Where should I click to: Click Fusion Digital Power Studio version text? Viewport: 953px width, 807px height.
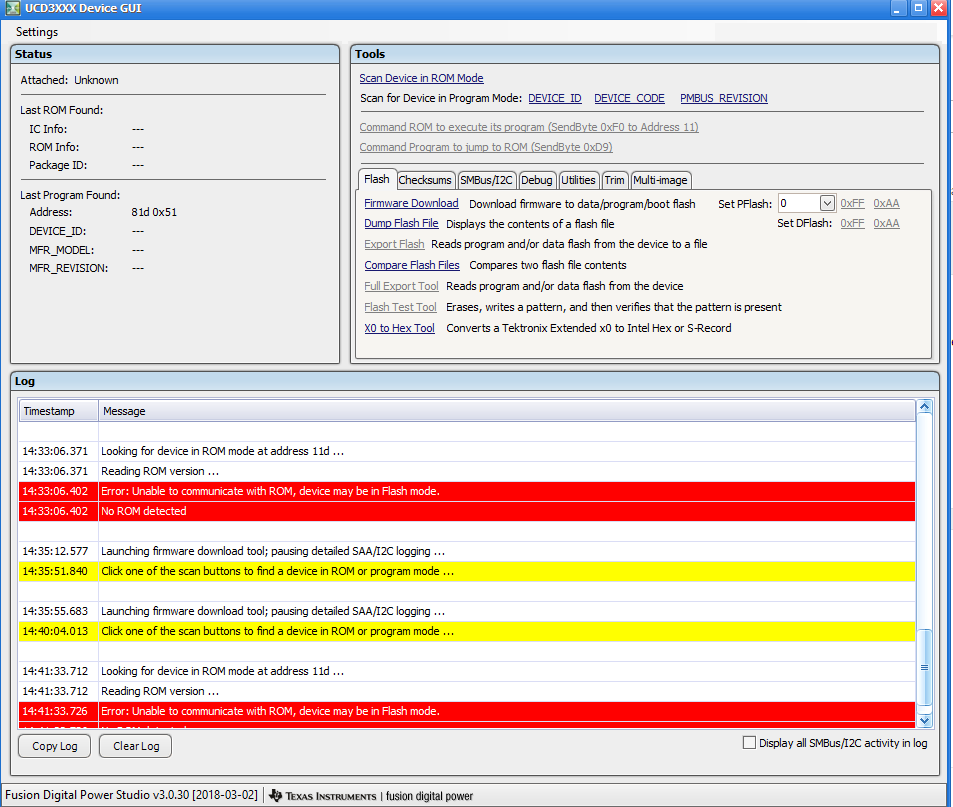pyautogui.click(x=131, y=795)
